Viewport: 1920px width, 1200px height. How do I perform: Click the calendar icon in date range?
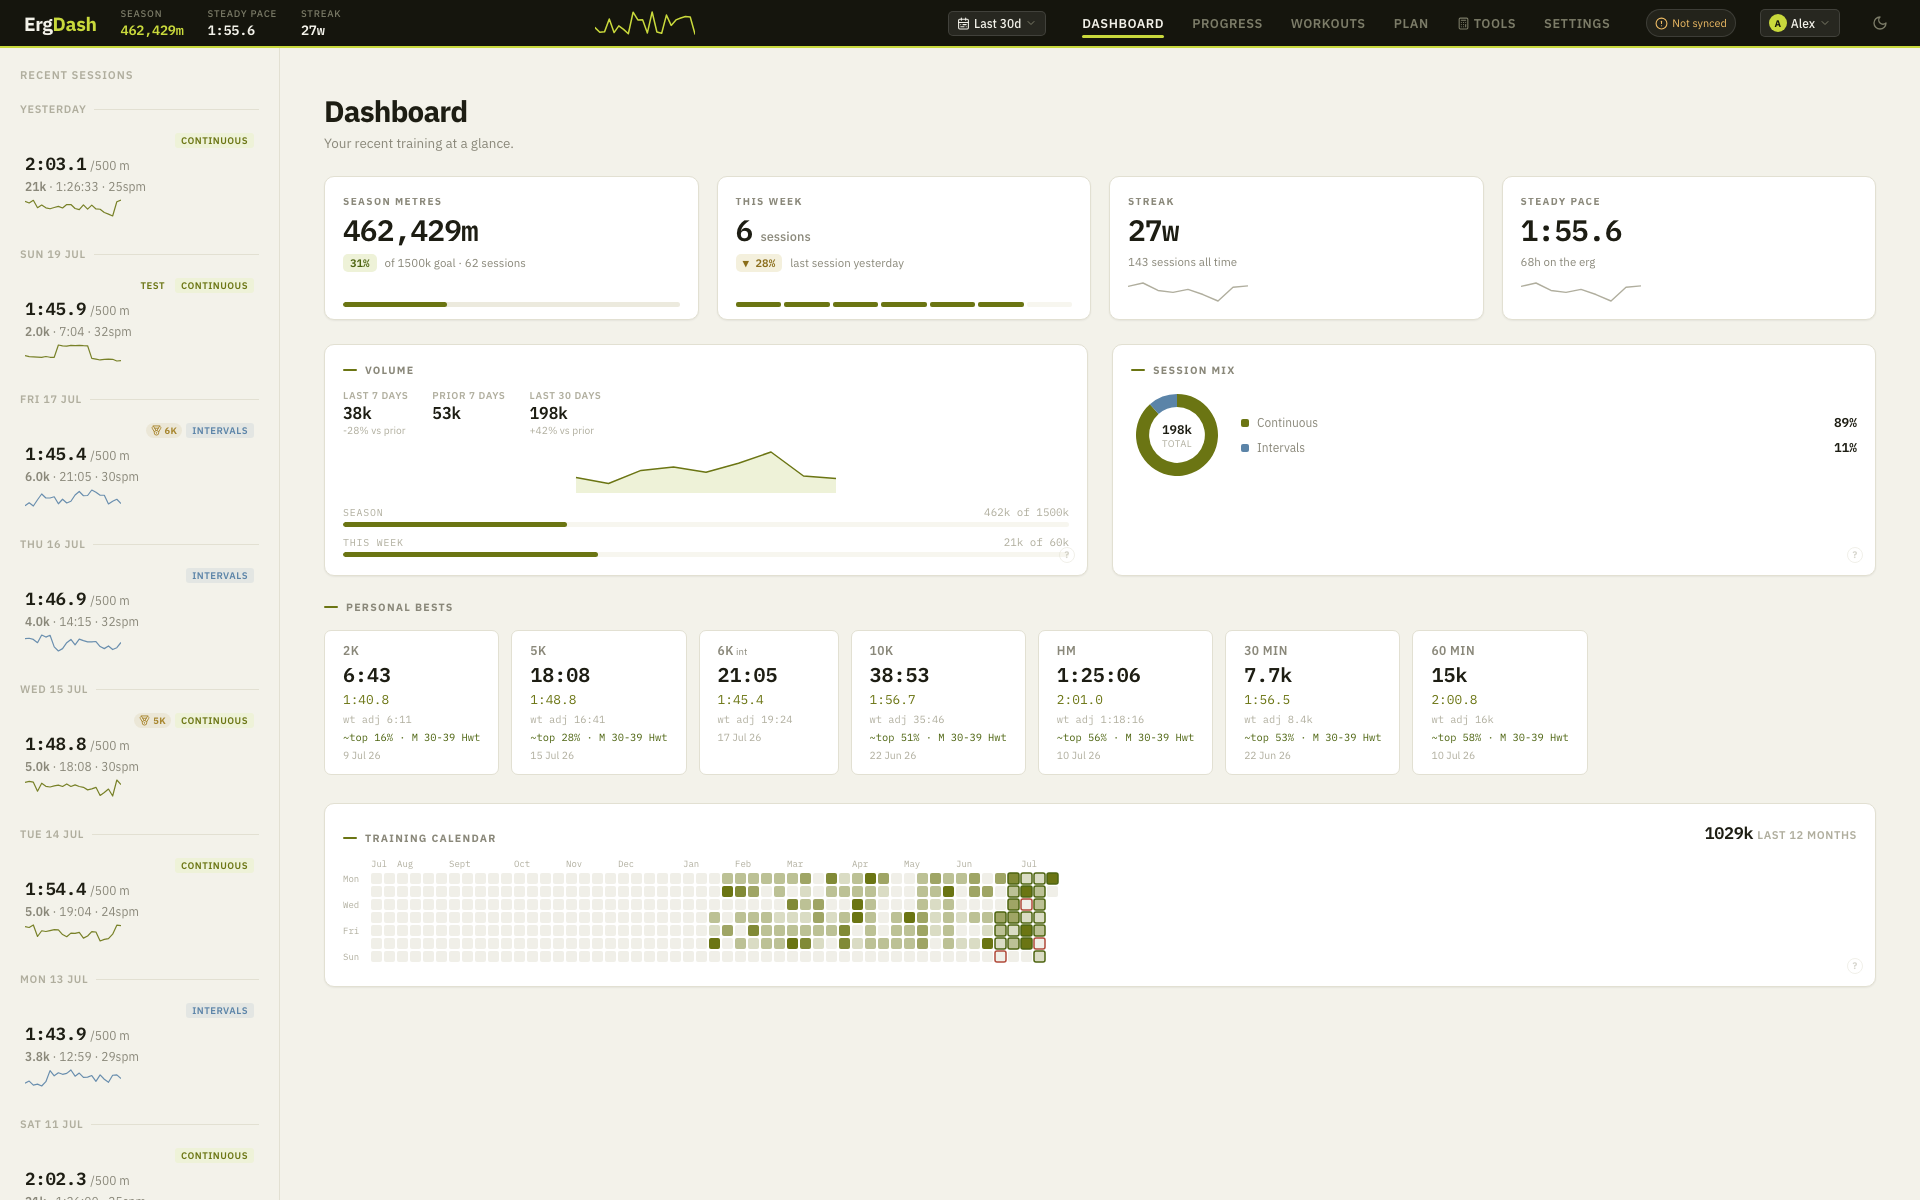[x=963, y=24]
